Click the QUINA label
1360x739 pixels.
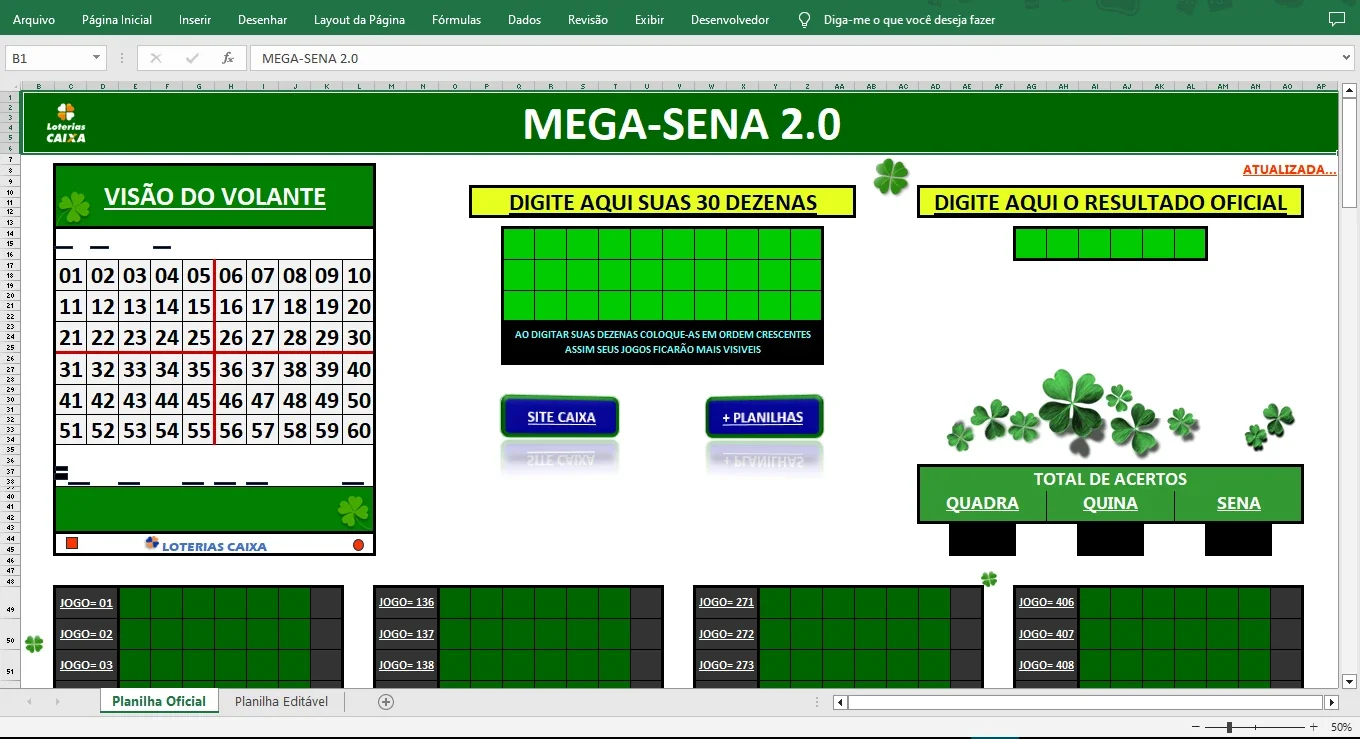point(1110,503)
